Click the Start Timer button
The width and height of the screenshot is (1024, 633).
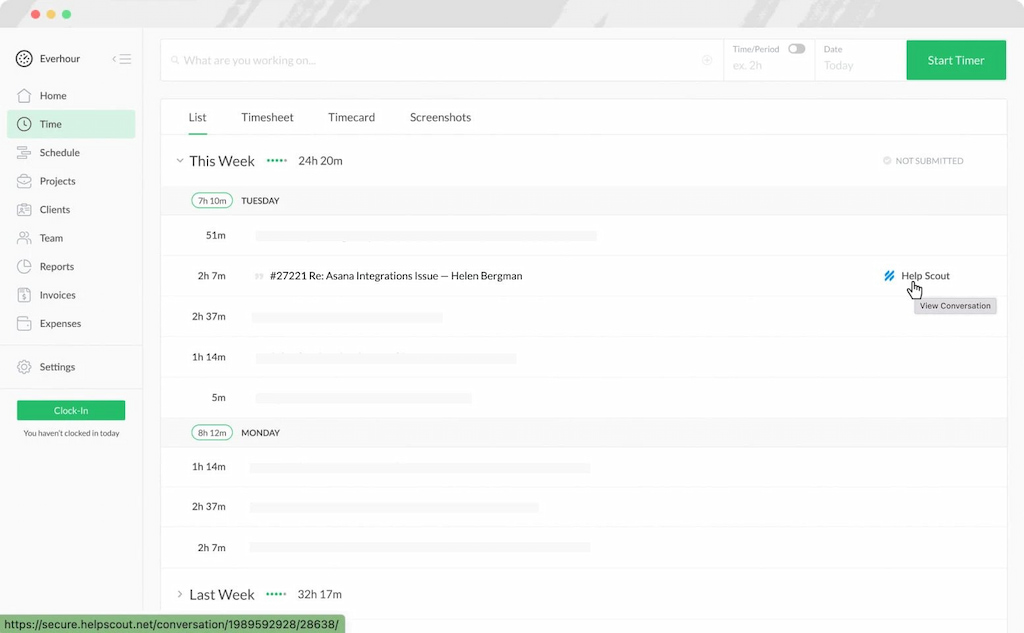point(955,60)
